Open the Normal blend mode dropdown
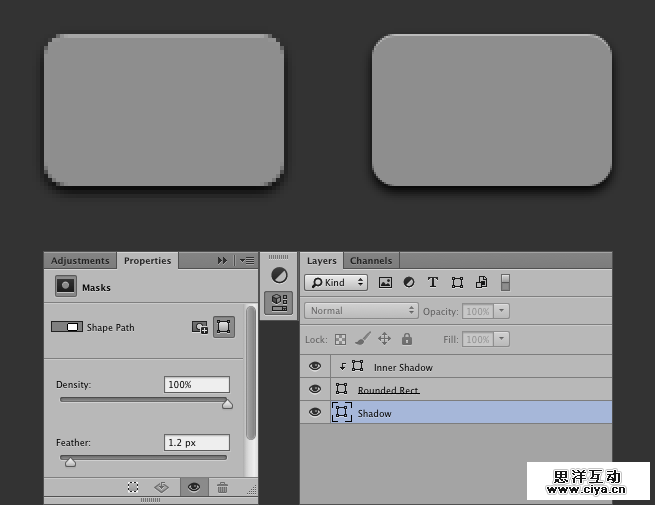This screenshot has width=655, height=505. point(362,311)
